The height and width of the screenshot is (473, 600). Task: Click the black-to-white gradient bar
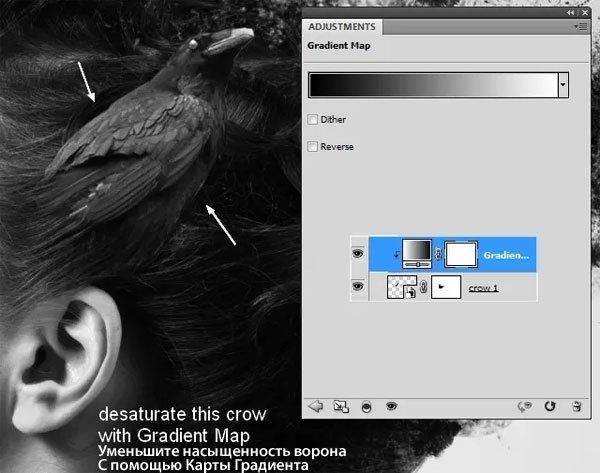(x=433, y=85)
